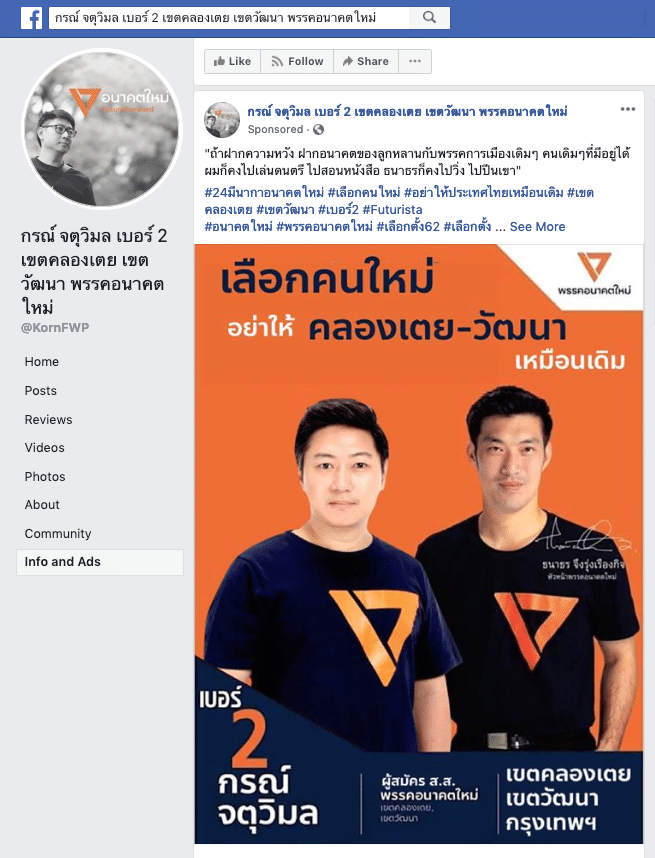
Task: Open the post options three-dot menu
Action: (x=628, y=109)
